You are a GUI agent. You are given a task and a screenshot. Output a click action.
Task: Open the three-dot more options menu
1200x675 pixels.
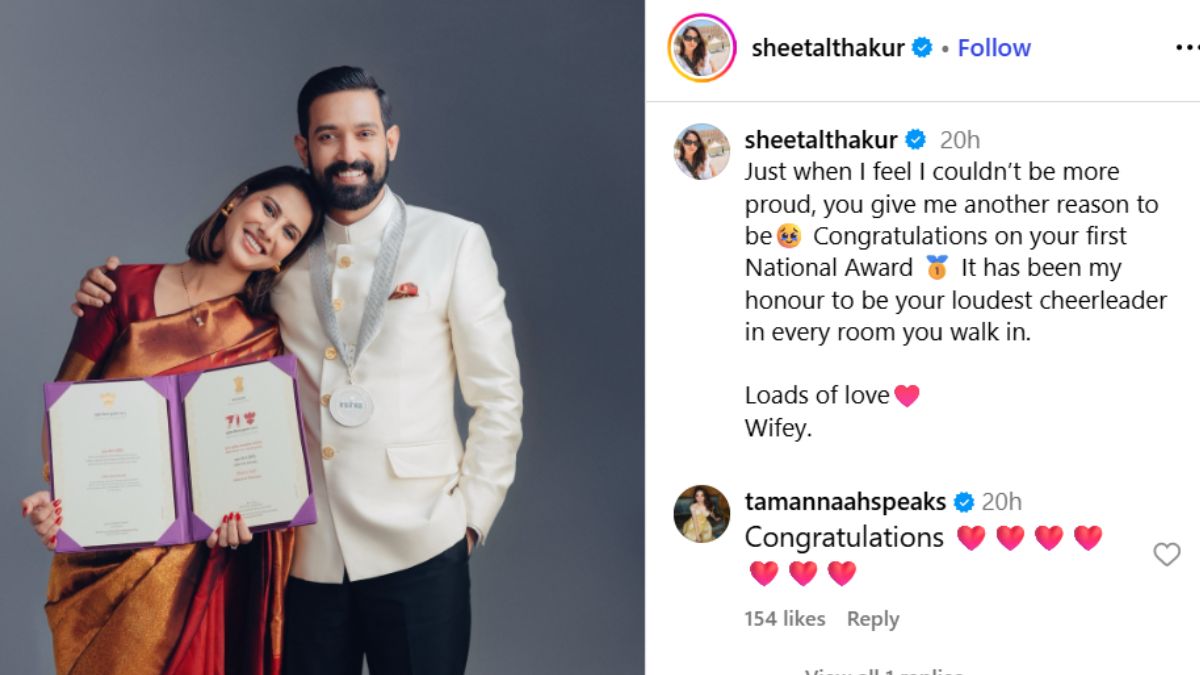pos(1187,48)
